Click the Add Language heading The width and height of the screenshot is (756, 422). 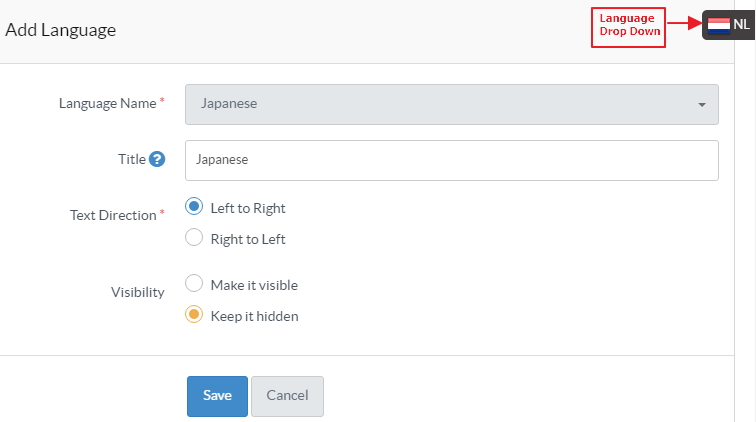(x=61, y=30)
